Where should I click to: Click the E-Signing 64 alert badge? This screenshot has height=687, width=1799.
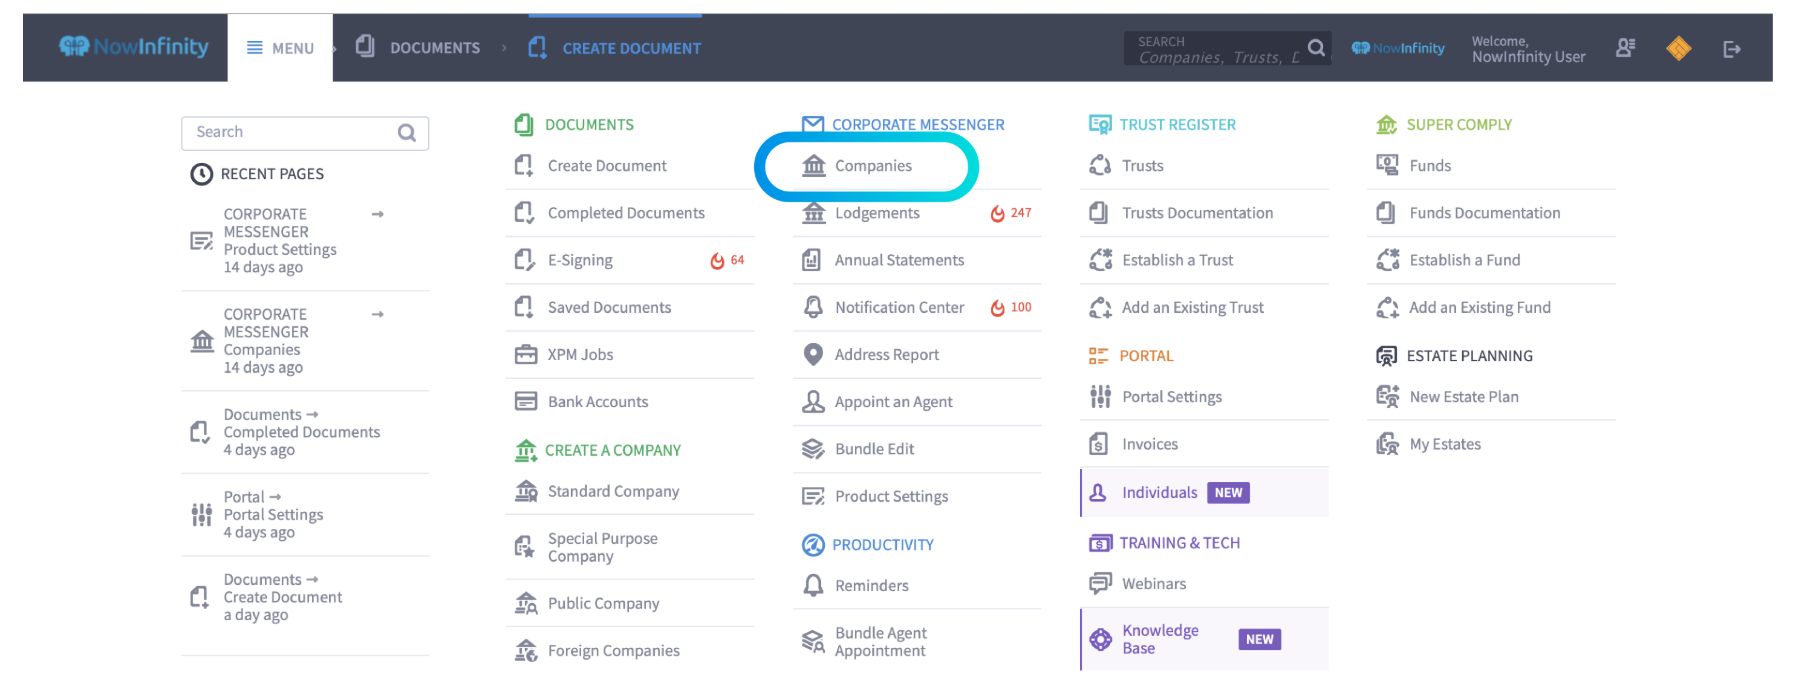(728, 260)
